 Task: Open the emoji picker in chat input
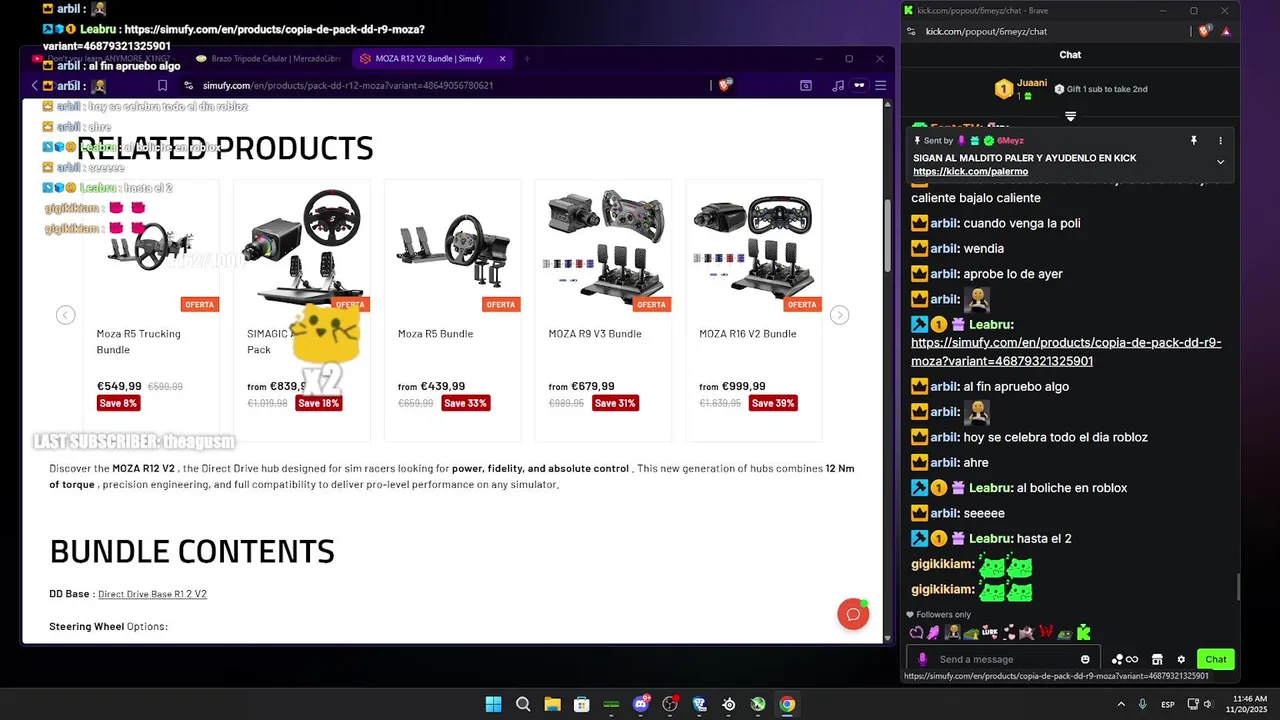pyautogui.click(x=1085, y=659)
